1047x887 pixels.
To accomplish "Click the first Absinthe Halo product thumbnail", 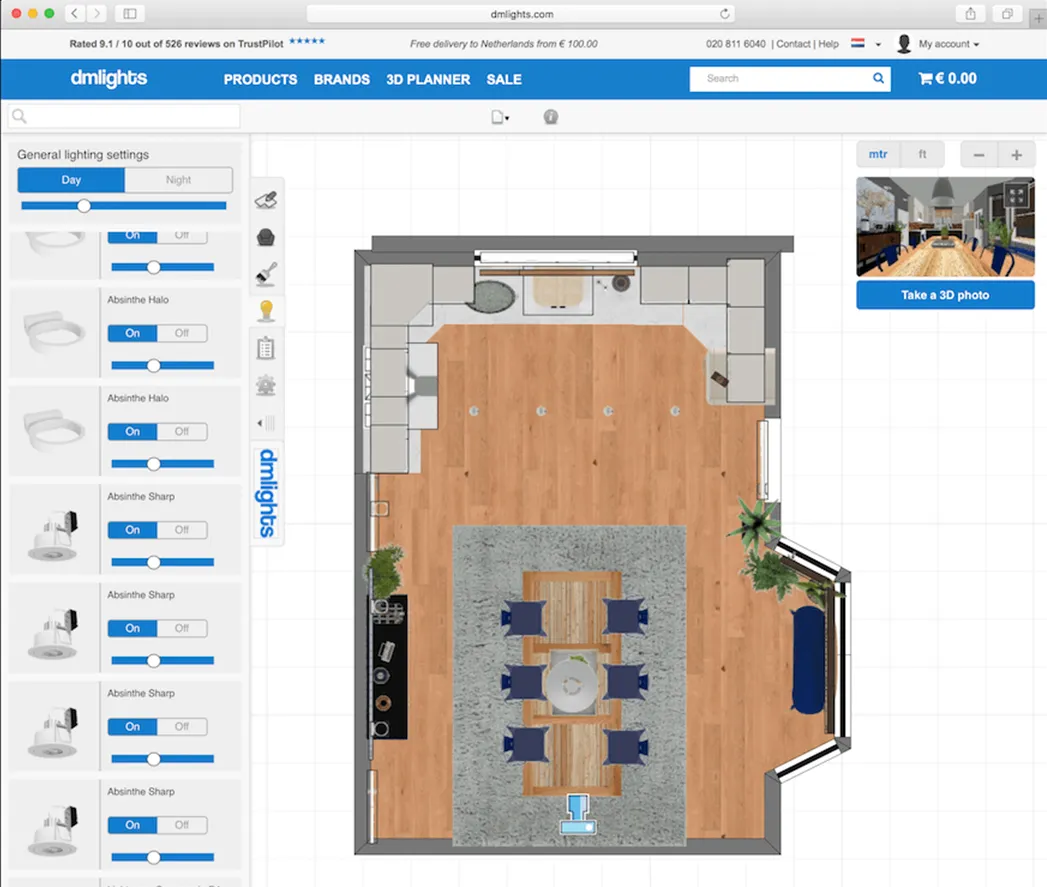I will (54, 332).
